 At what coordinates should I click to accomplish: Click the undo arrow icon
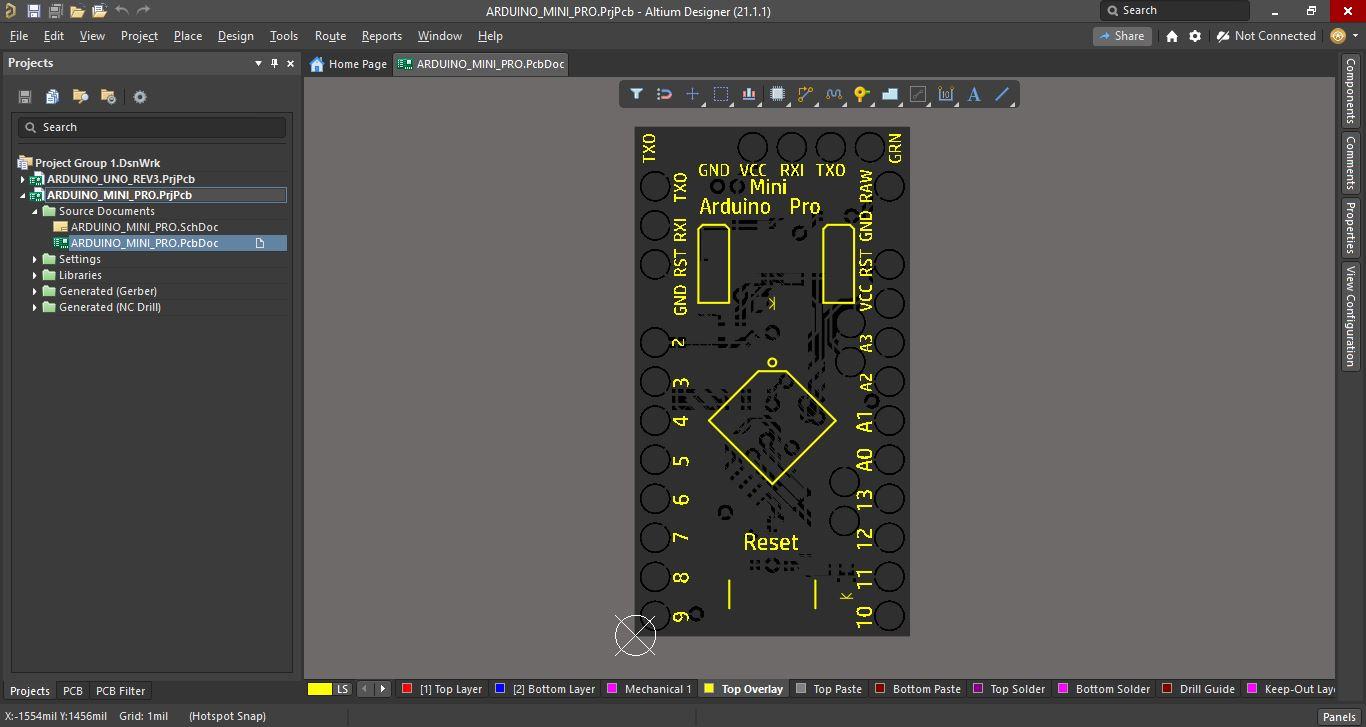[x=121, y=11]
